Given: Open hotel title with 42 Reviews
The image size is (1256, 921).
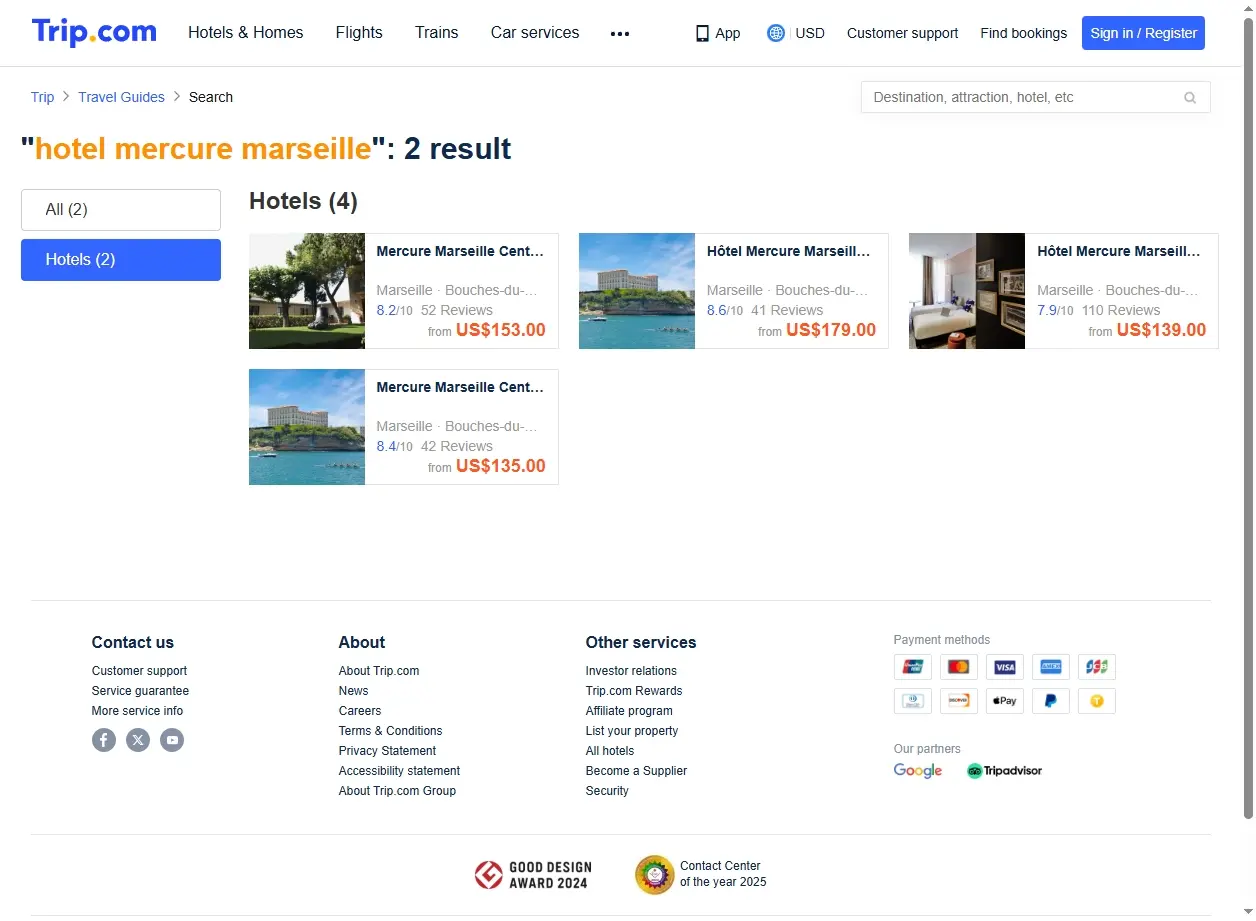Looking at the screenshot, I should tap(460, 387).
